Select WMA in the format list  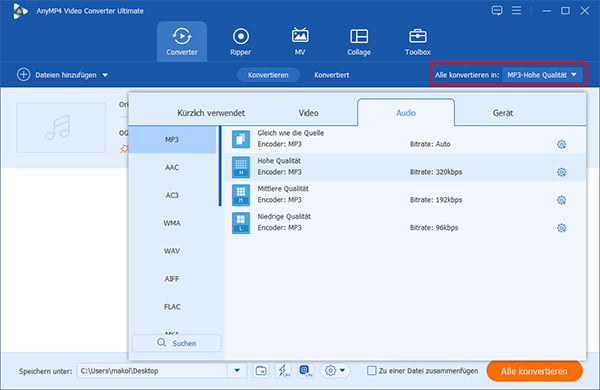[173, 223]
